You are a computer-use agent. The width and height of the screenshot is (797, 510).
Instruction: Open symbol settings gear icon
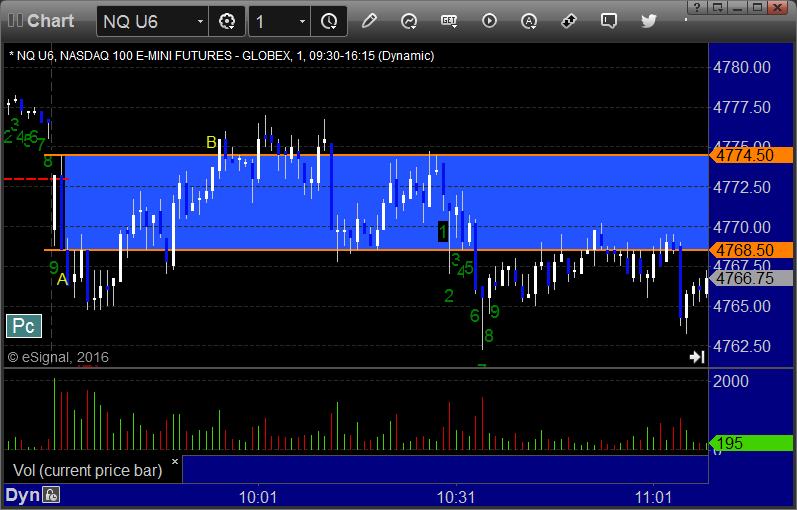point(227,21)
